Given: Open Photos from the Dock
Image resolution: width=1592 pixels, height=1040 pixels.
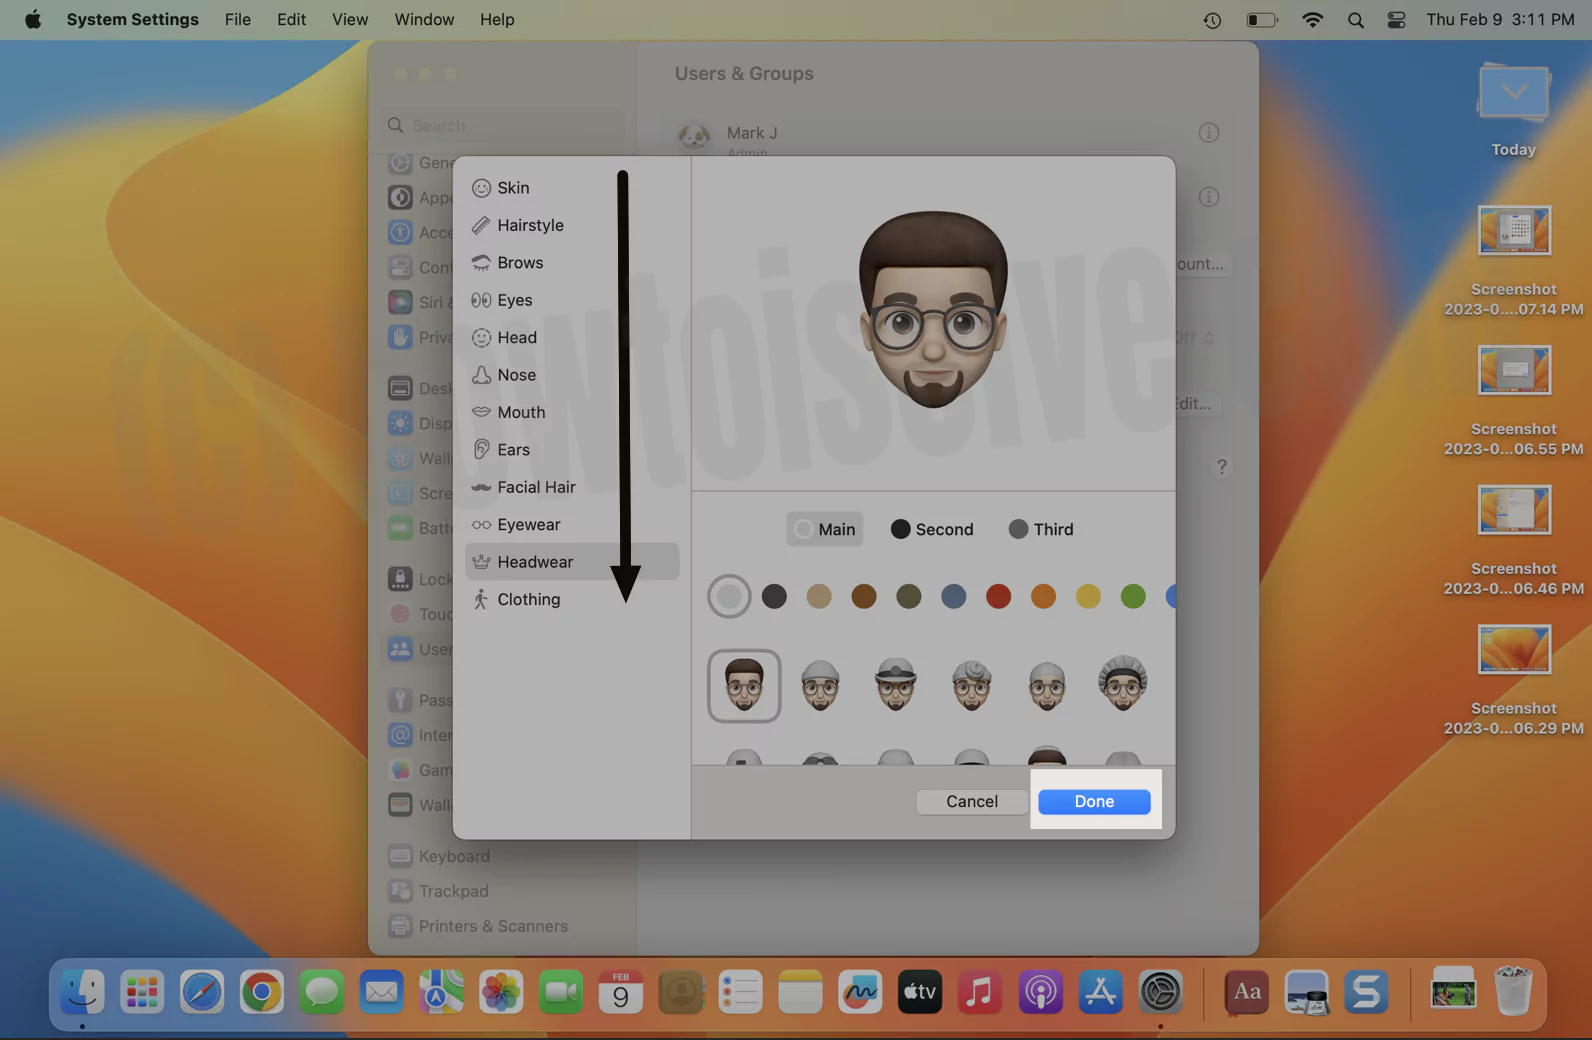Looking at the screenshot, I should tap(501, 993).
